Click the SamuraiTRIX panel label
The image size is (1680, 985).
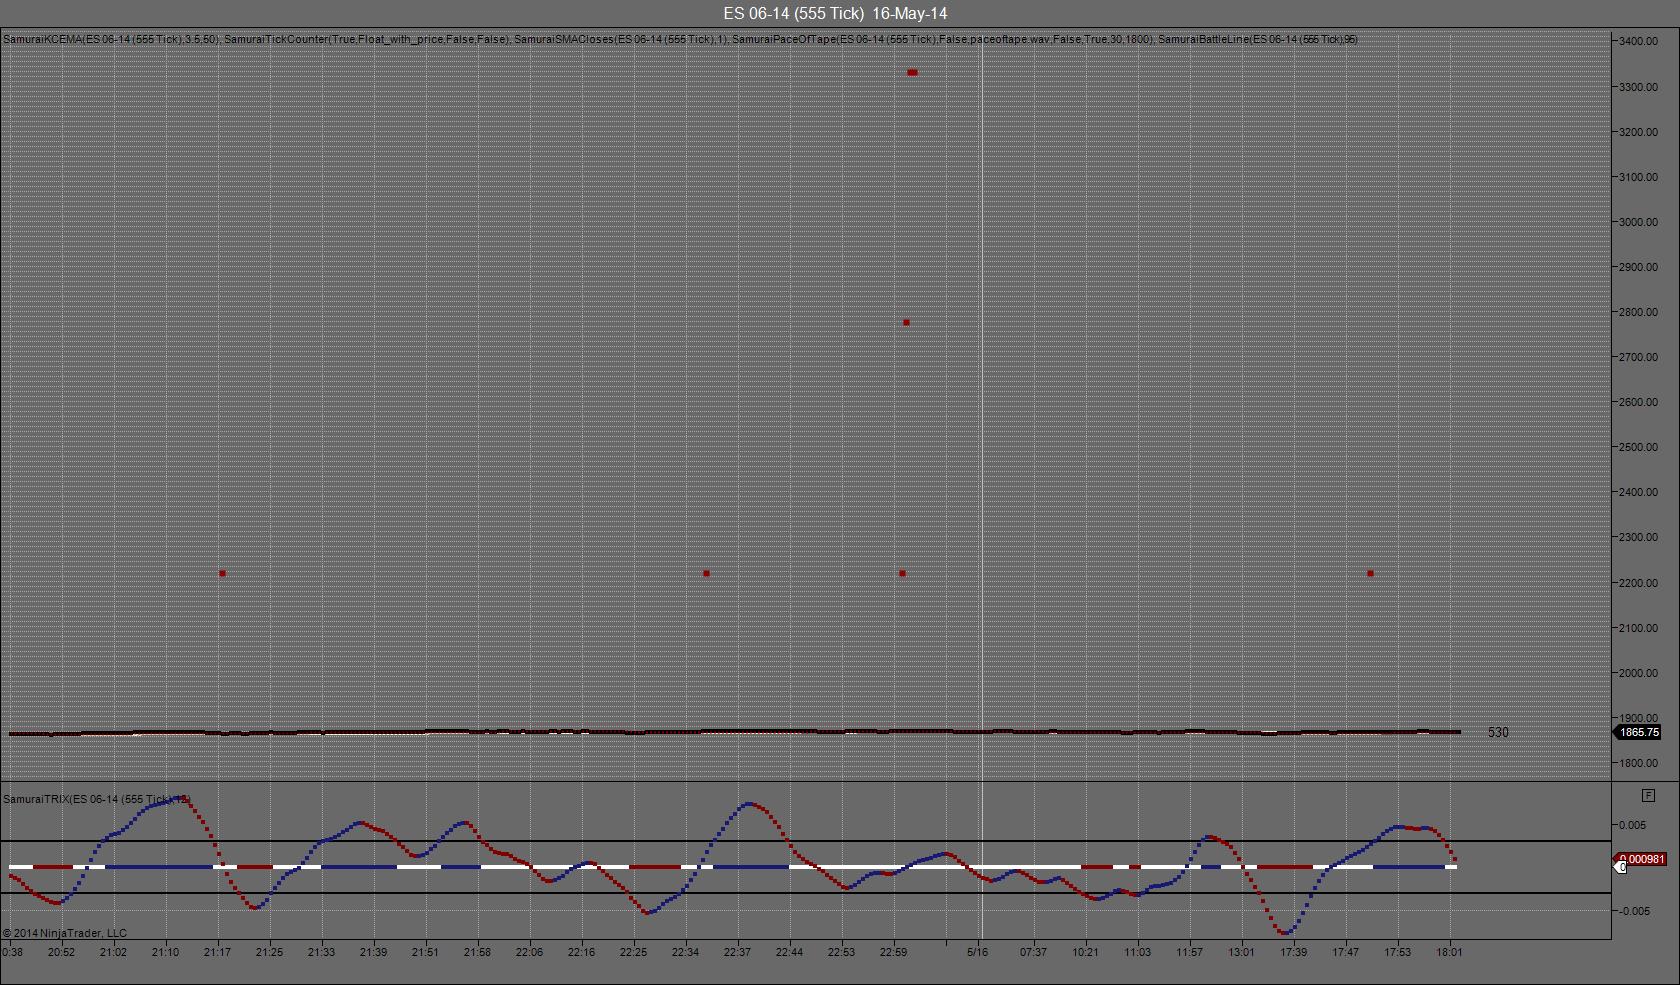point(96,799)
